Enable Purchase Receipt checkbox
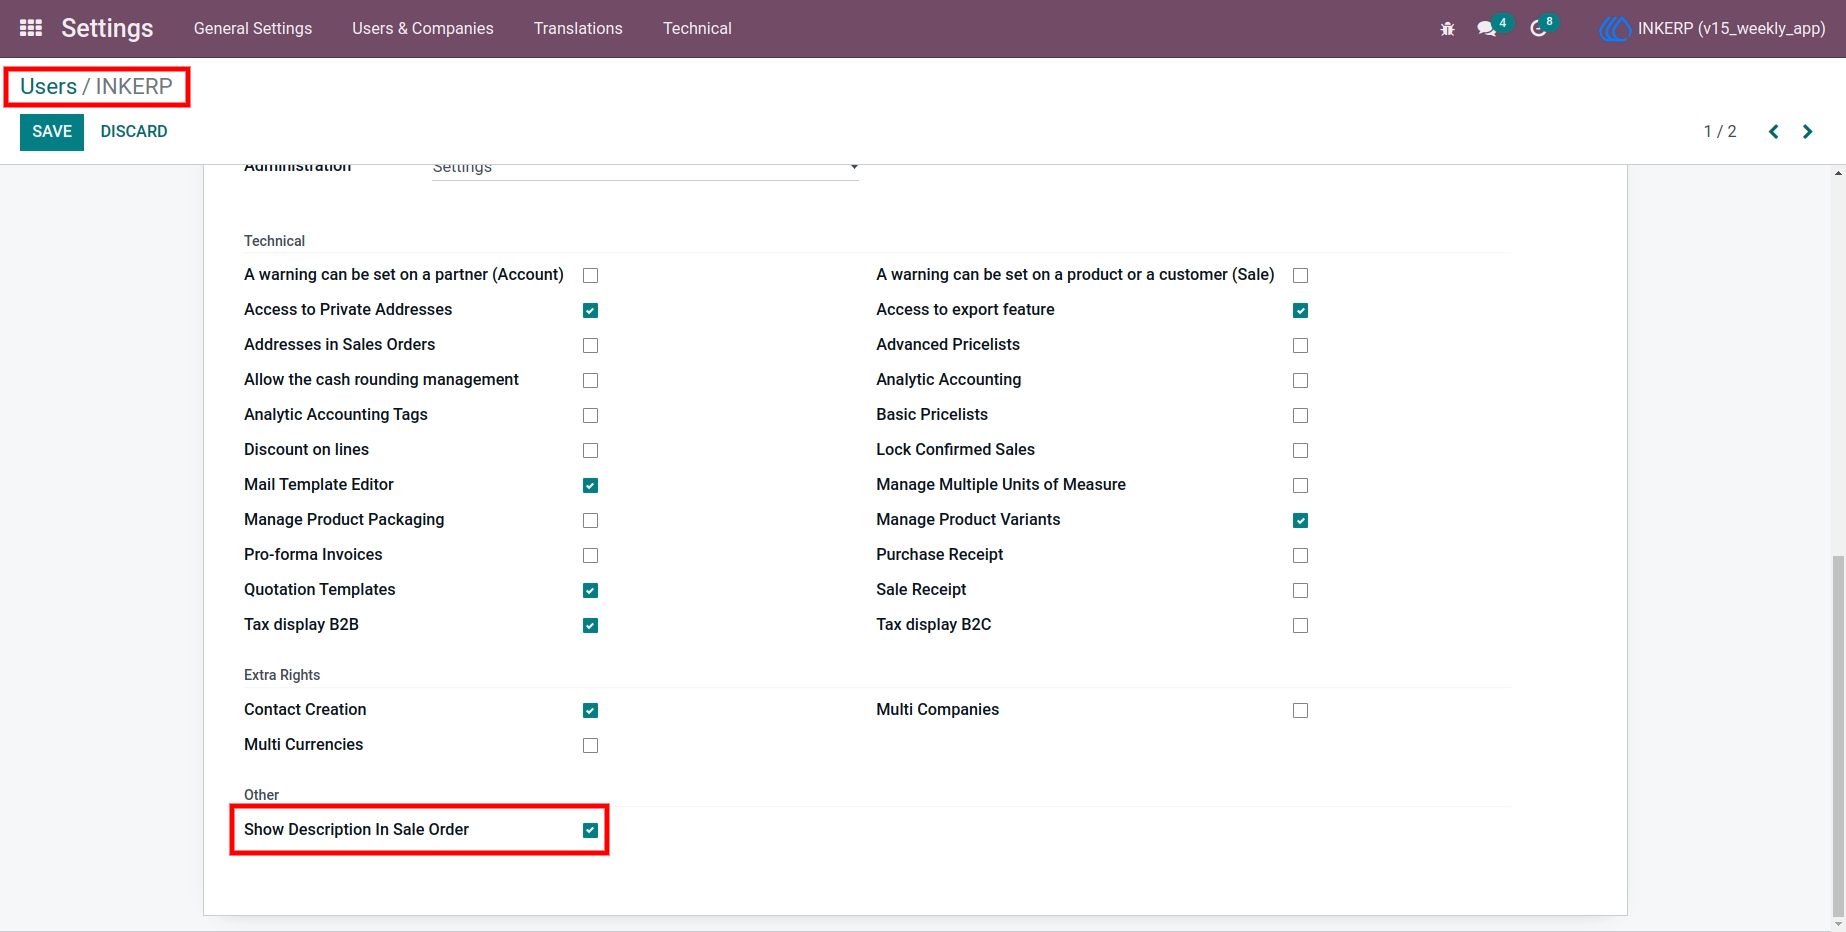This screenshot has height=932, width=1846. click(1300, 555)
